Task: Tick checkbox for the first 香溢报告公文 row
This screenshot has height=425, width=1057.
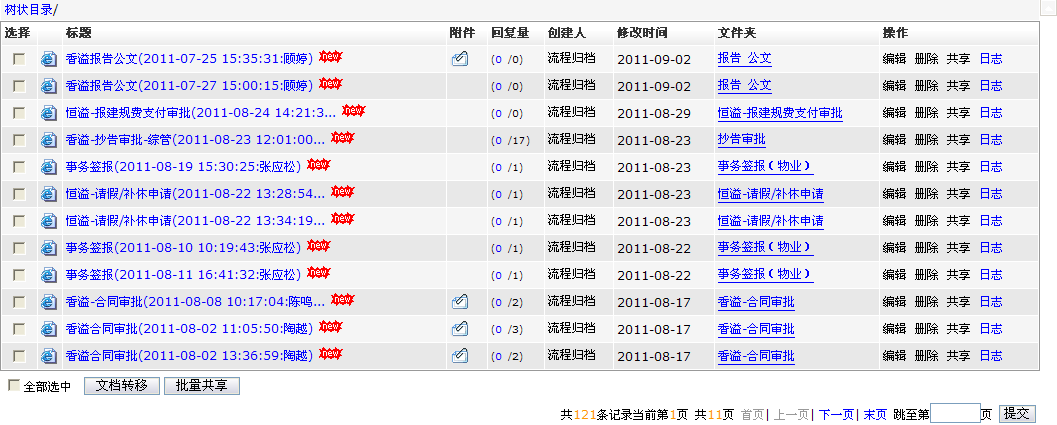Action: [18, 59]
